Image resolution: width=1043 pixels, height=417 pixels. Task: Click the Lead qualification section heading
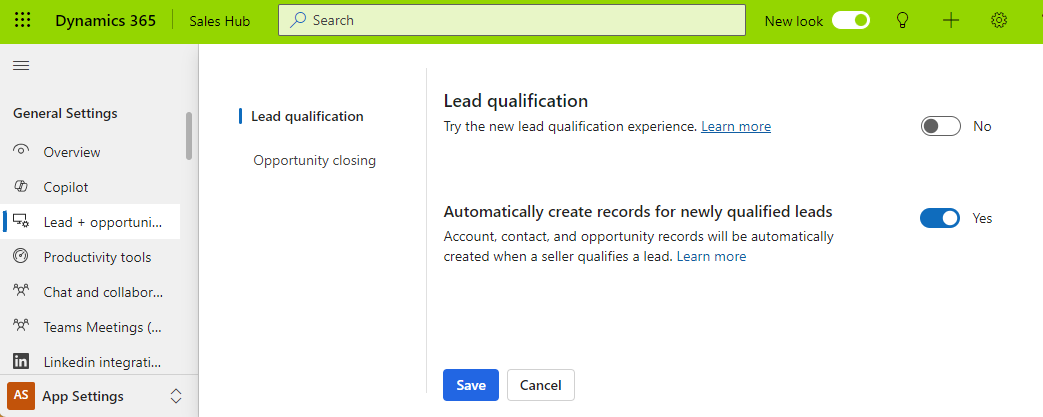coord(516,101)
